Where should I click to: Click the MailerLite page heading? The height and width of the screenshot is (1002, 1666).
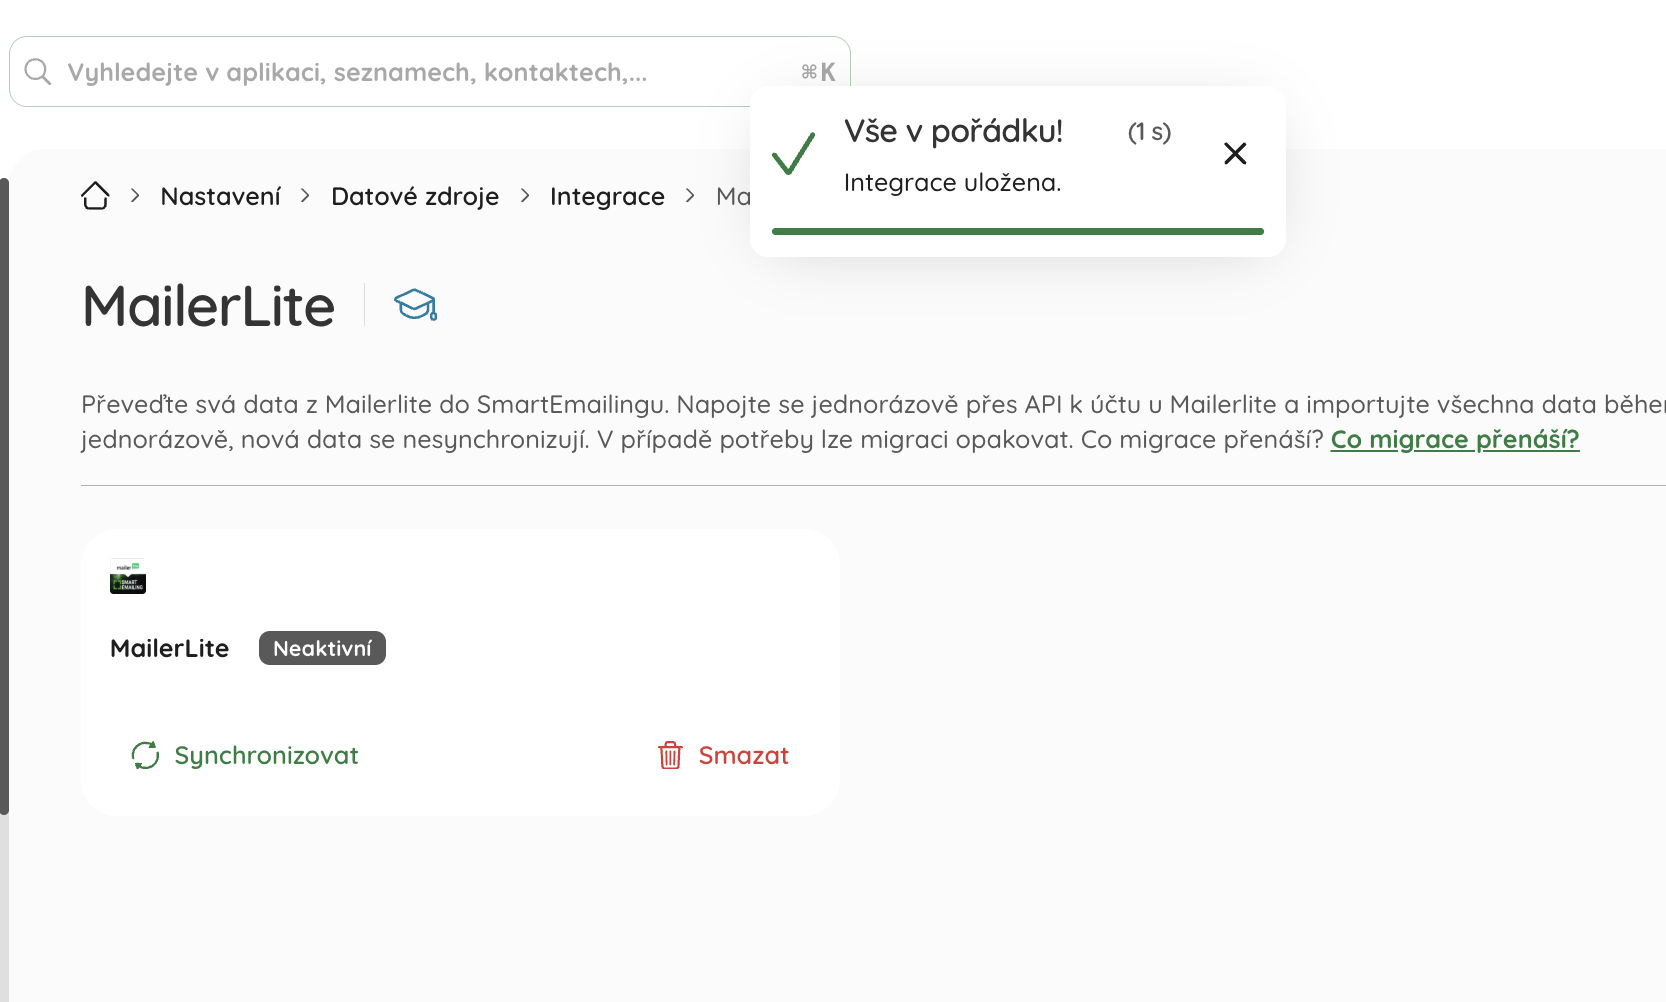tap(209, 306)
